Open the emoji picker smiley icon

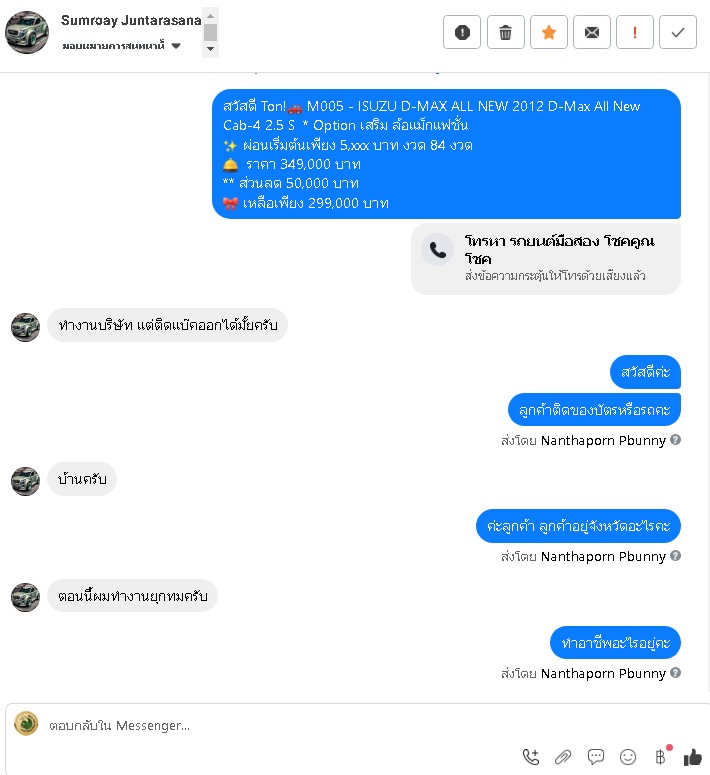pyautogui.click(x=628, y=757)
